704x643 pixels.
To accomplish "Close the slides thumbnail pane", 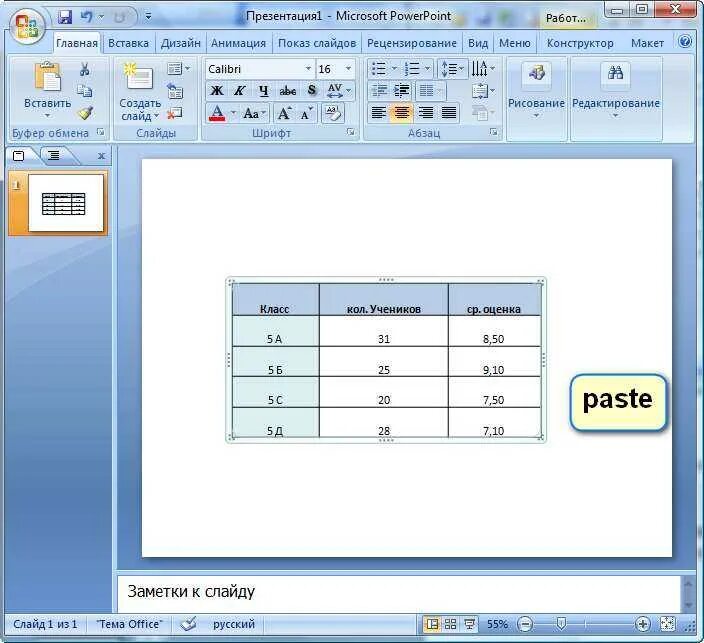I will (x=101, y=156).
